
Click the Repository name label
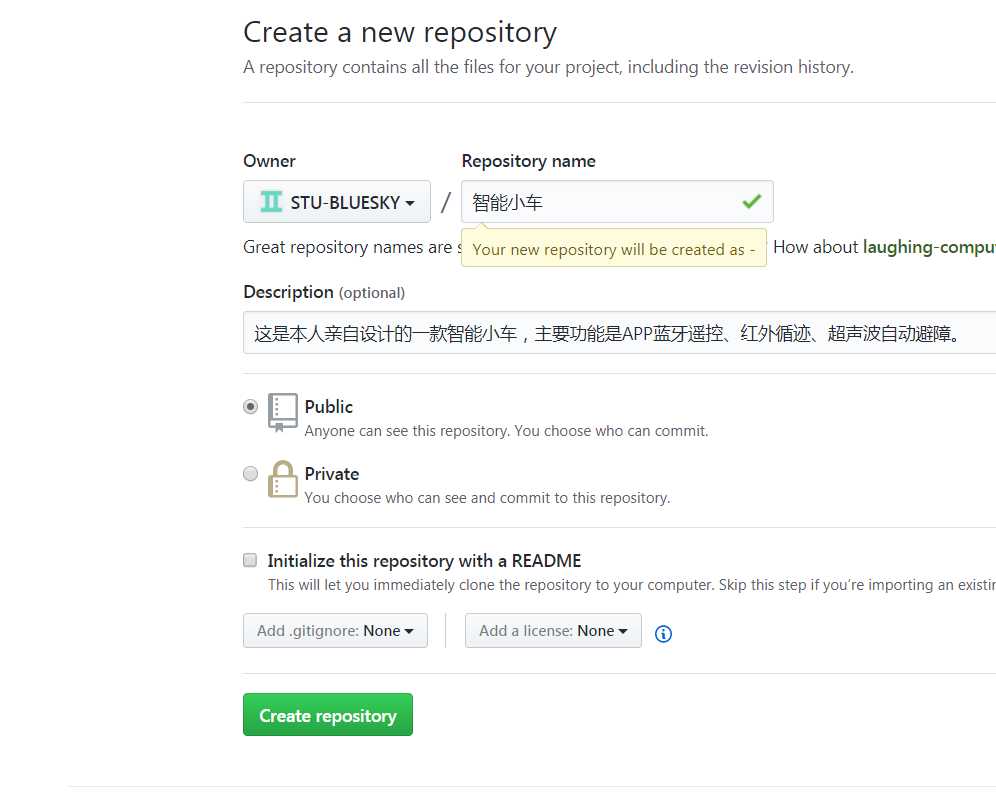point(528,161)
